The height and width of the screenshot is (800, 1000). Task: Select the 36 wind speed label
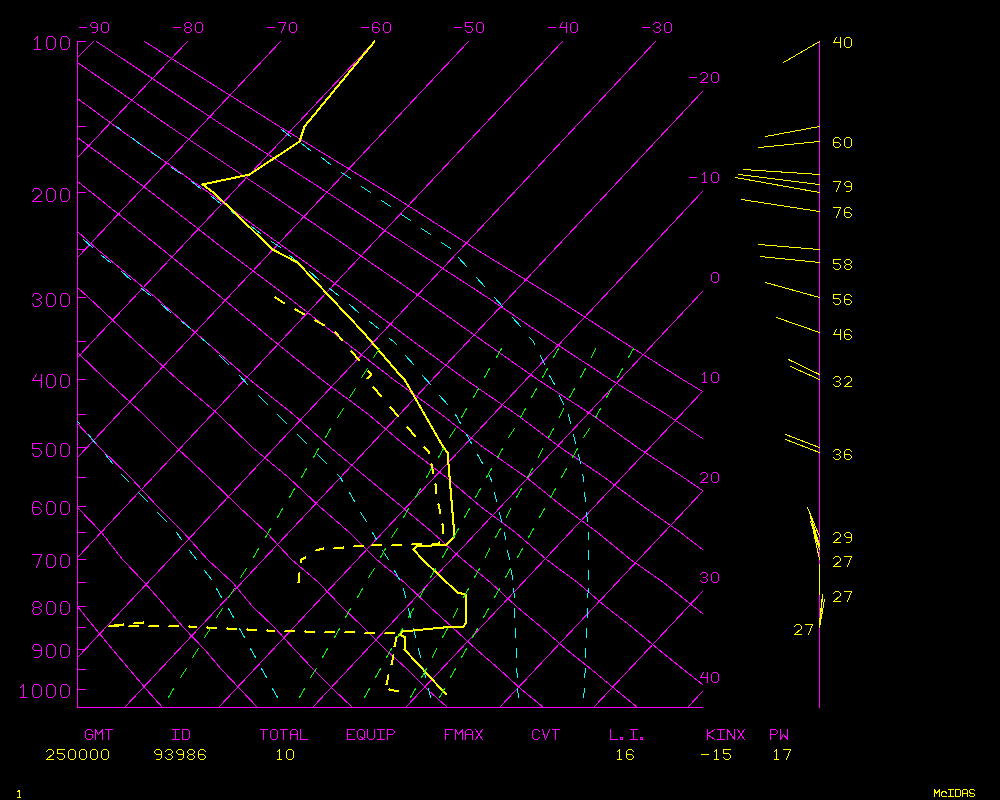[842, 455]
